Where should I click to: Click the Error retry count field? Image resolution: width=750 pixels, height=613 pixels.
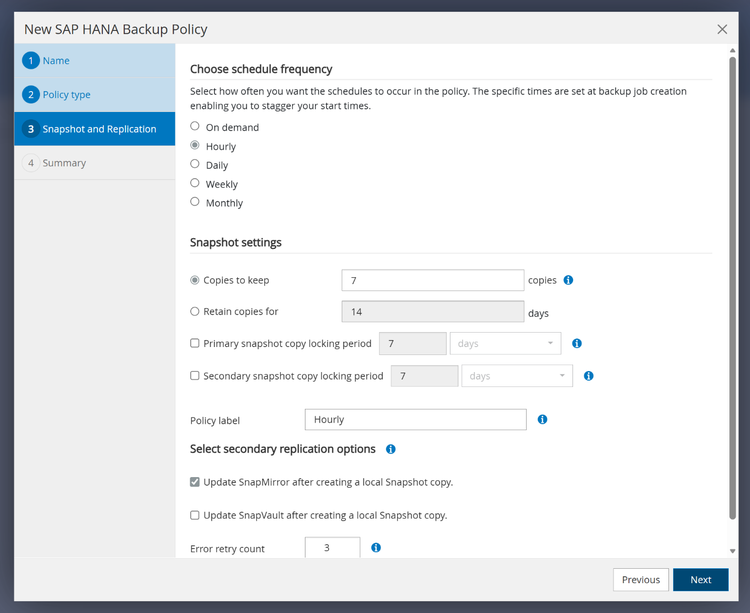(332, 547)
